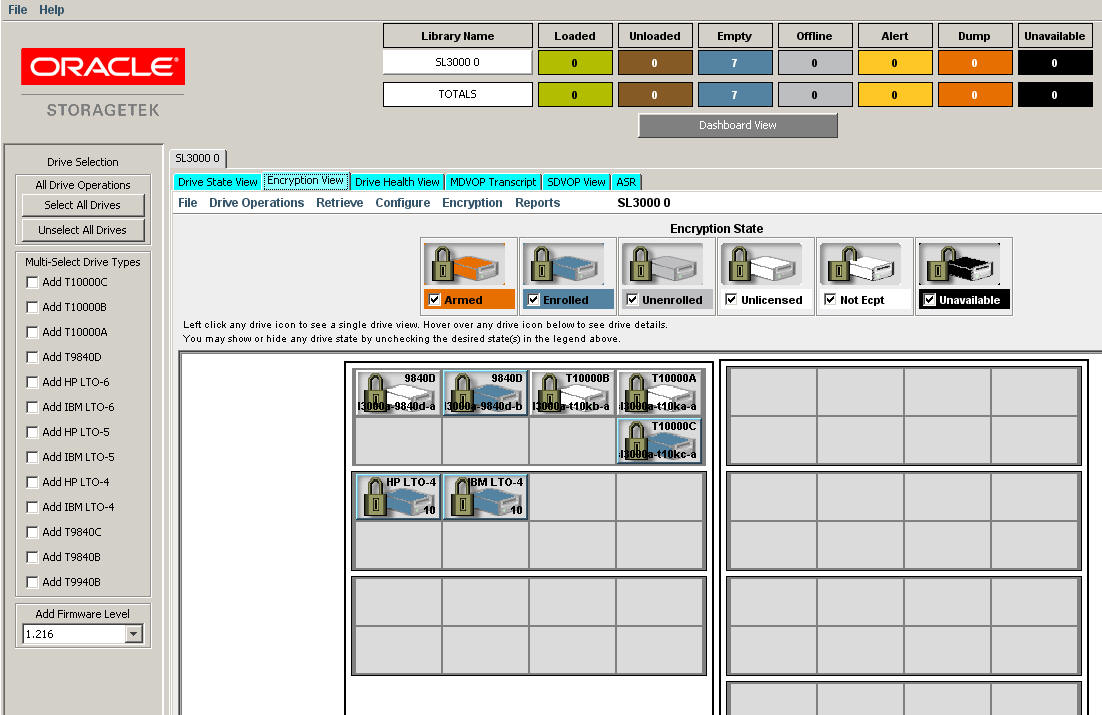
Task: Open the Drive Operations menu
Action: click(x=257, y=202)
